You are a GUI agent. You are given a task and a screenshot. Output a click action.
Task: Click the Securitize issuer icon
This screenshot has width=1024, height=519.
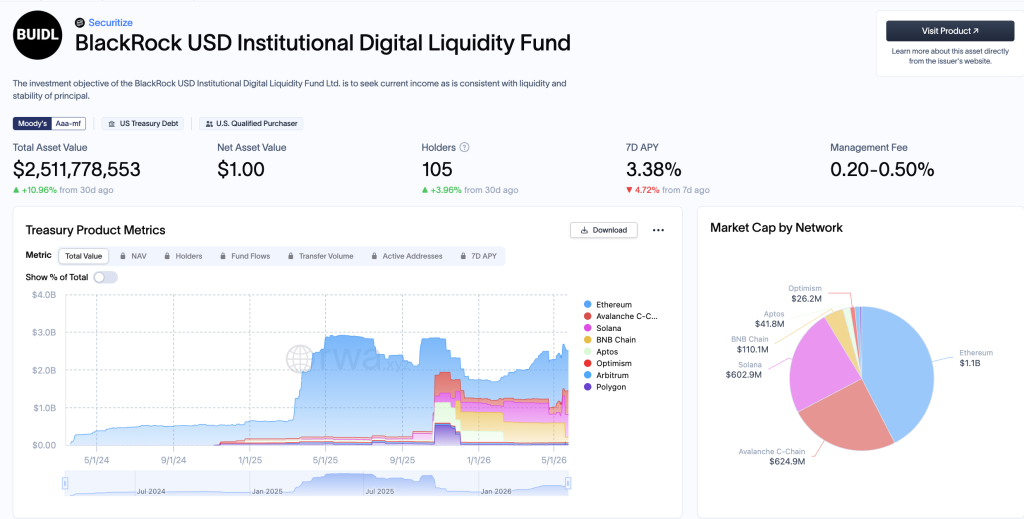point(80,23)
